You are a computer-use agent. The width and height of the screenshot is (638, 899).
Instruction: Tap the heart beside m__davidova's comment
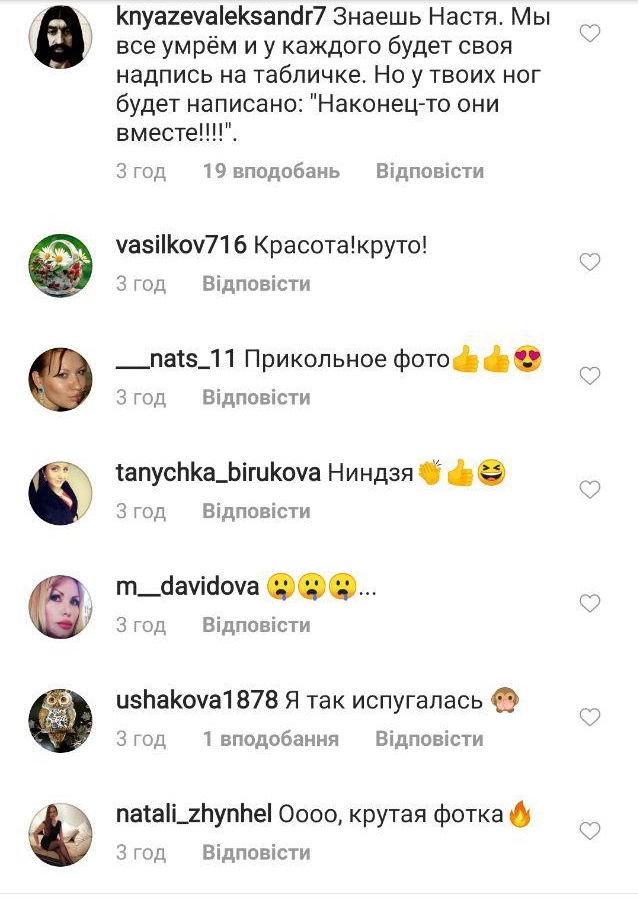[x=589, y=603]
